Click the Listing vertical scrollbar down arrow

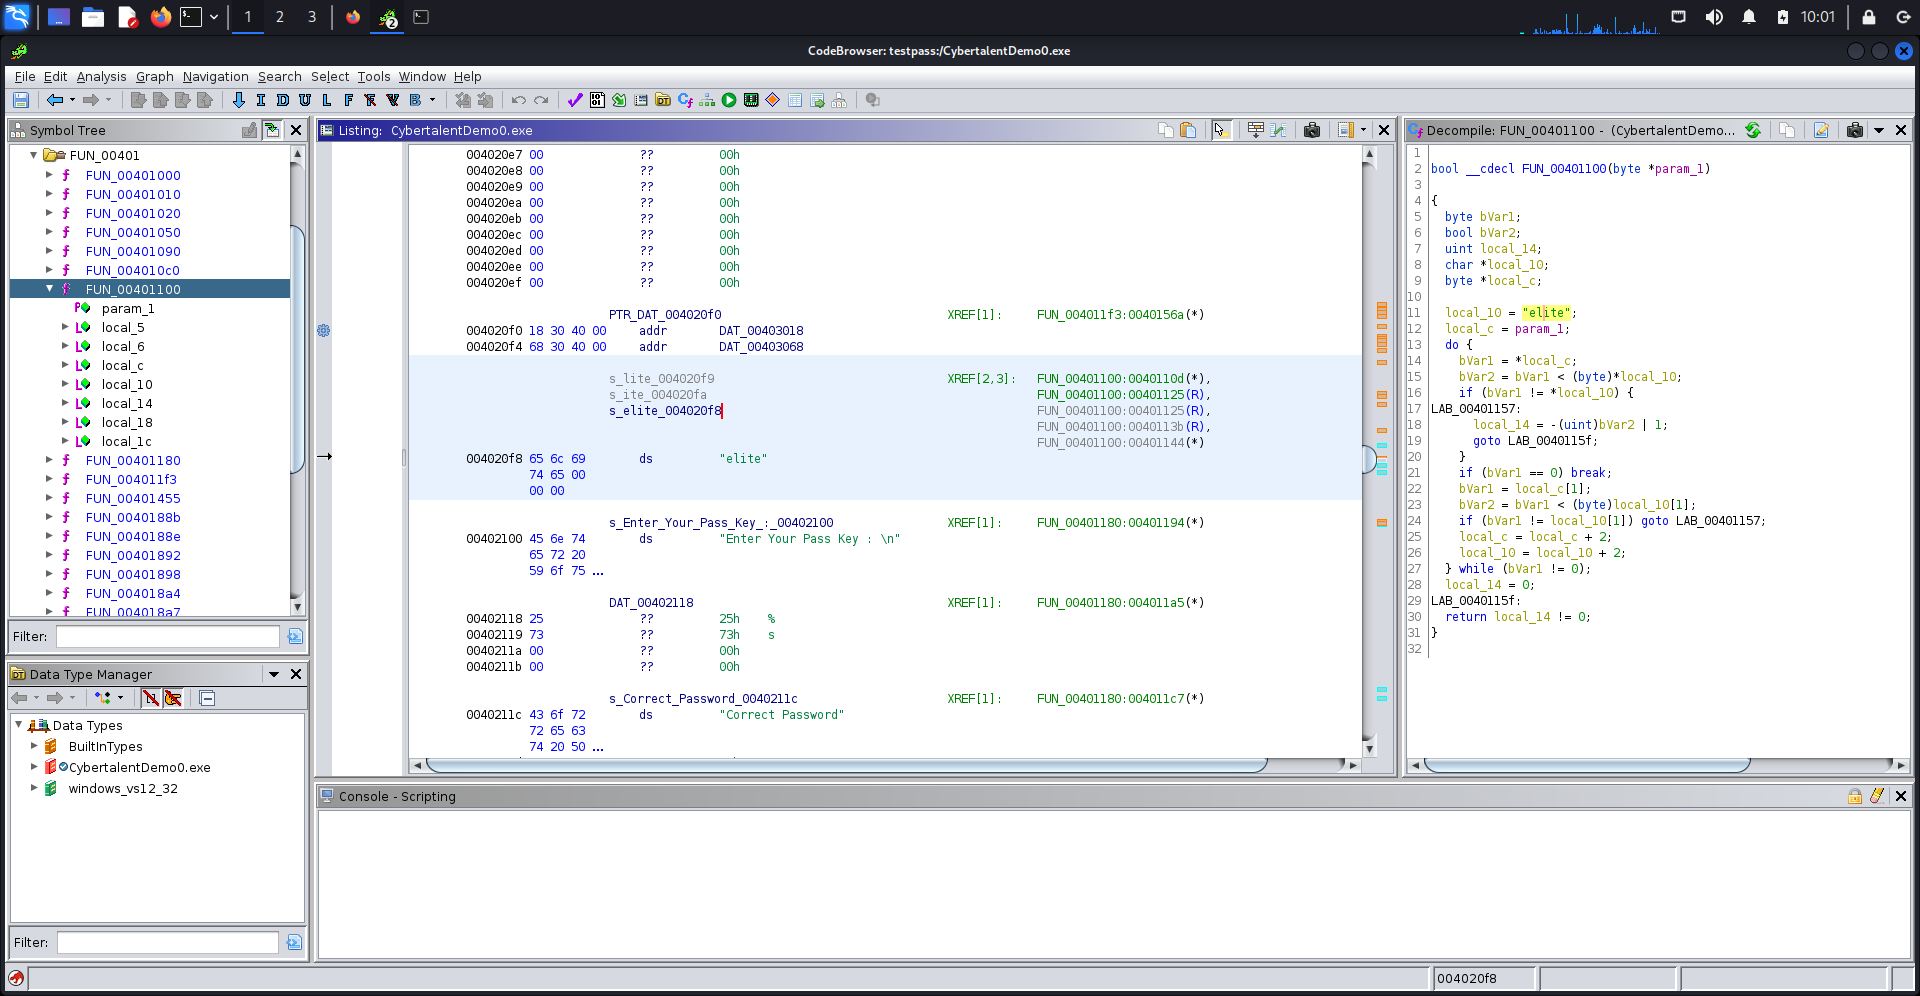(1369, 748)
